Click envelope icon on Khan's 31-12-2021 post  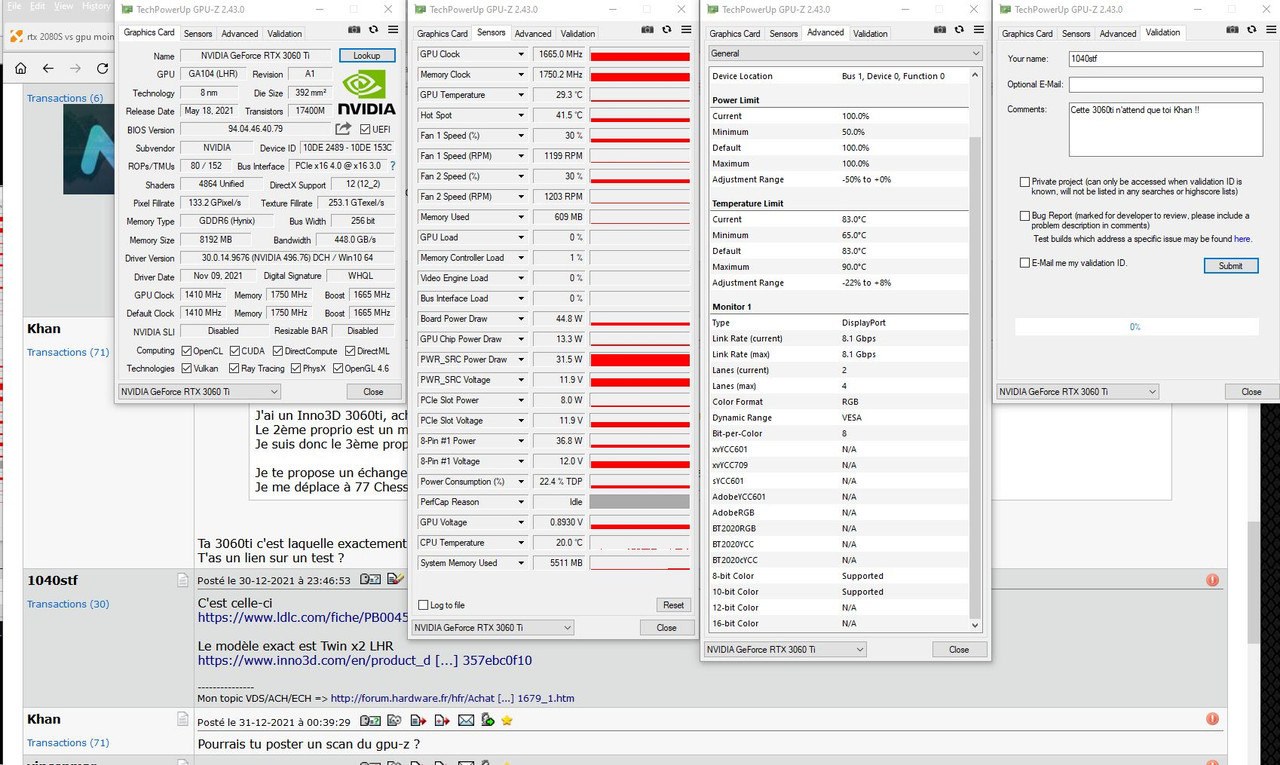click(466, 720)
